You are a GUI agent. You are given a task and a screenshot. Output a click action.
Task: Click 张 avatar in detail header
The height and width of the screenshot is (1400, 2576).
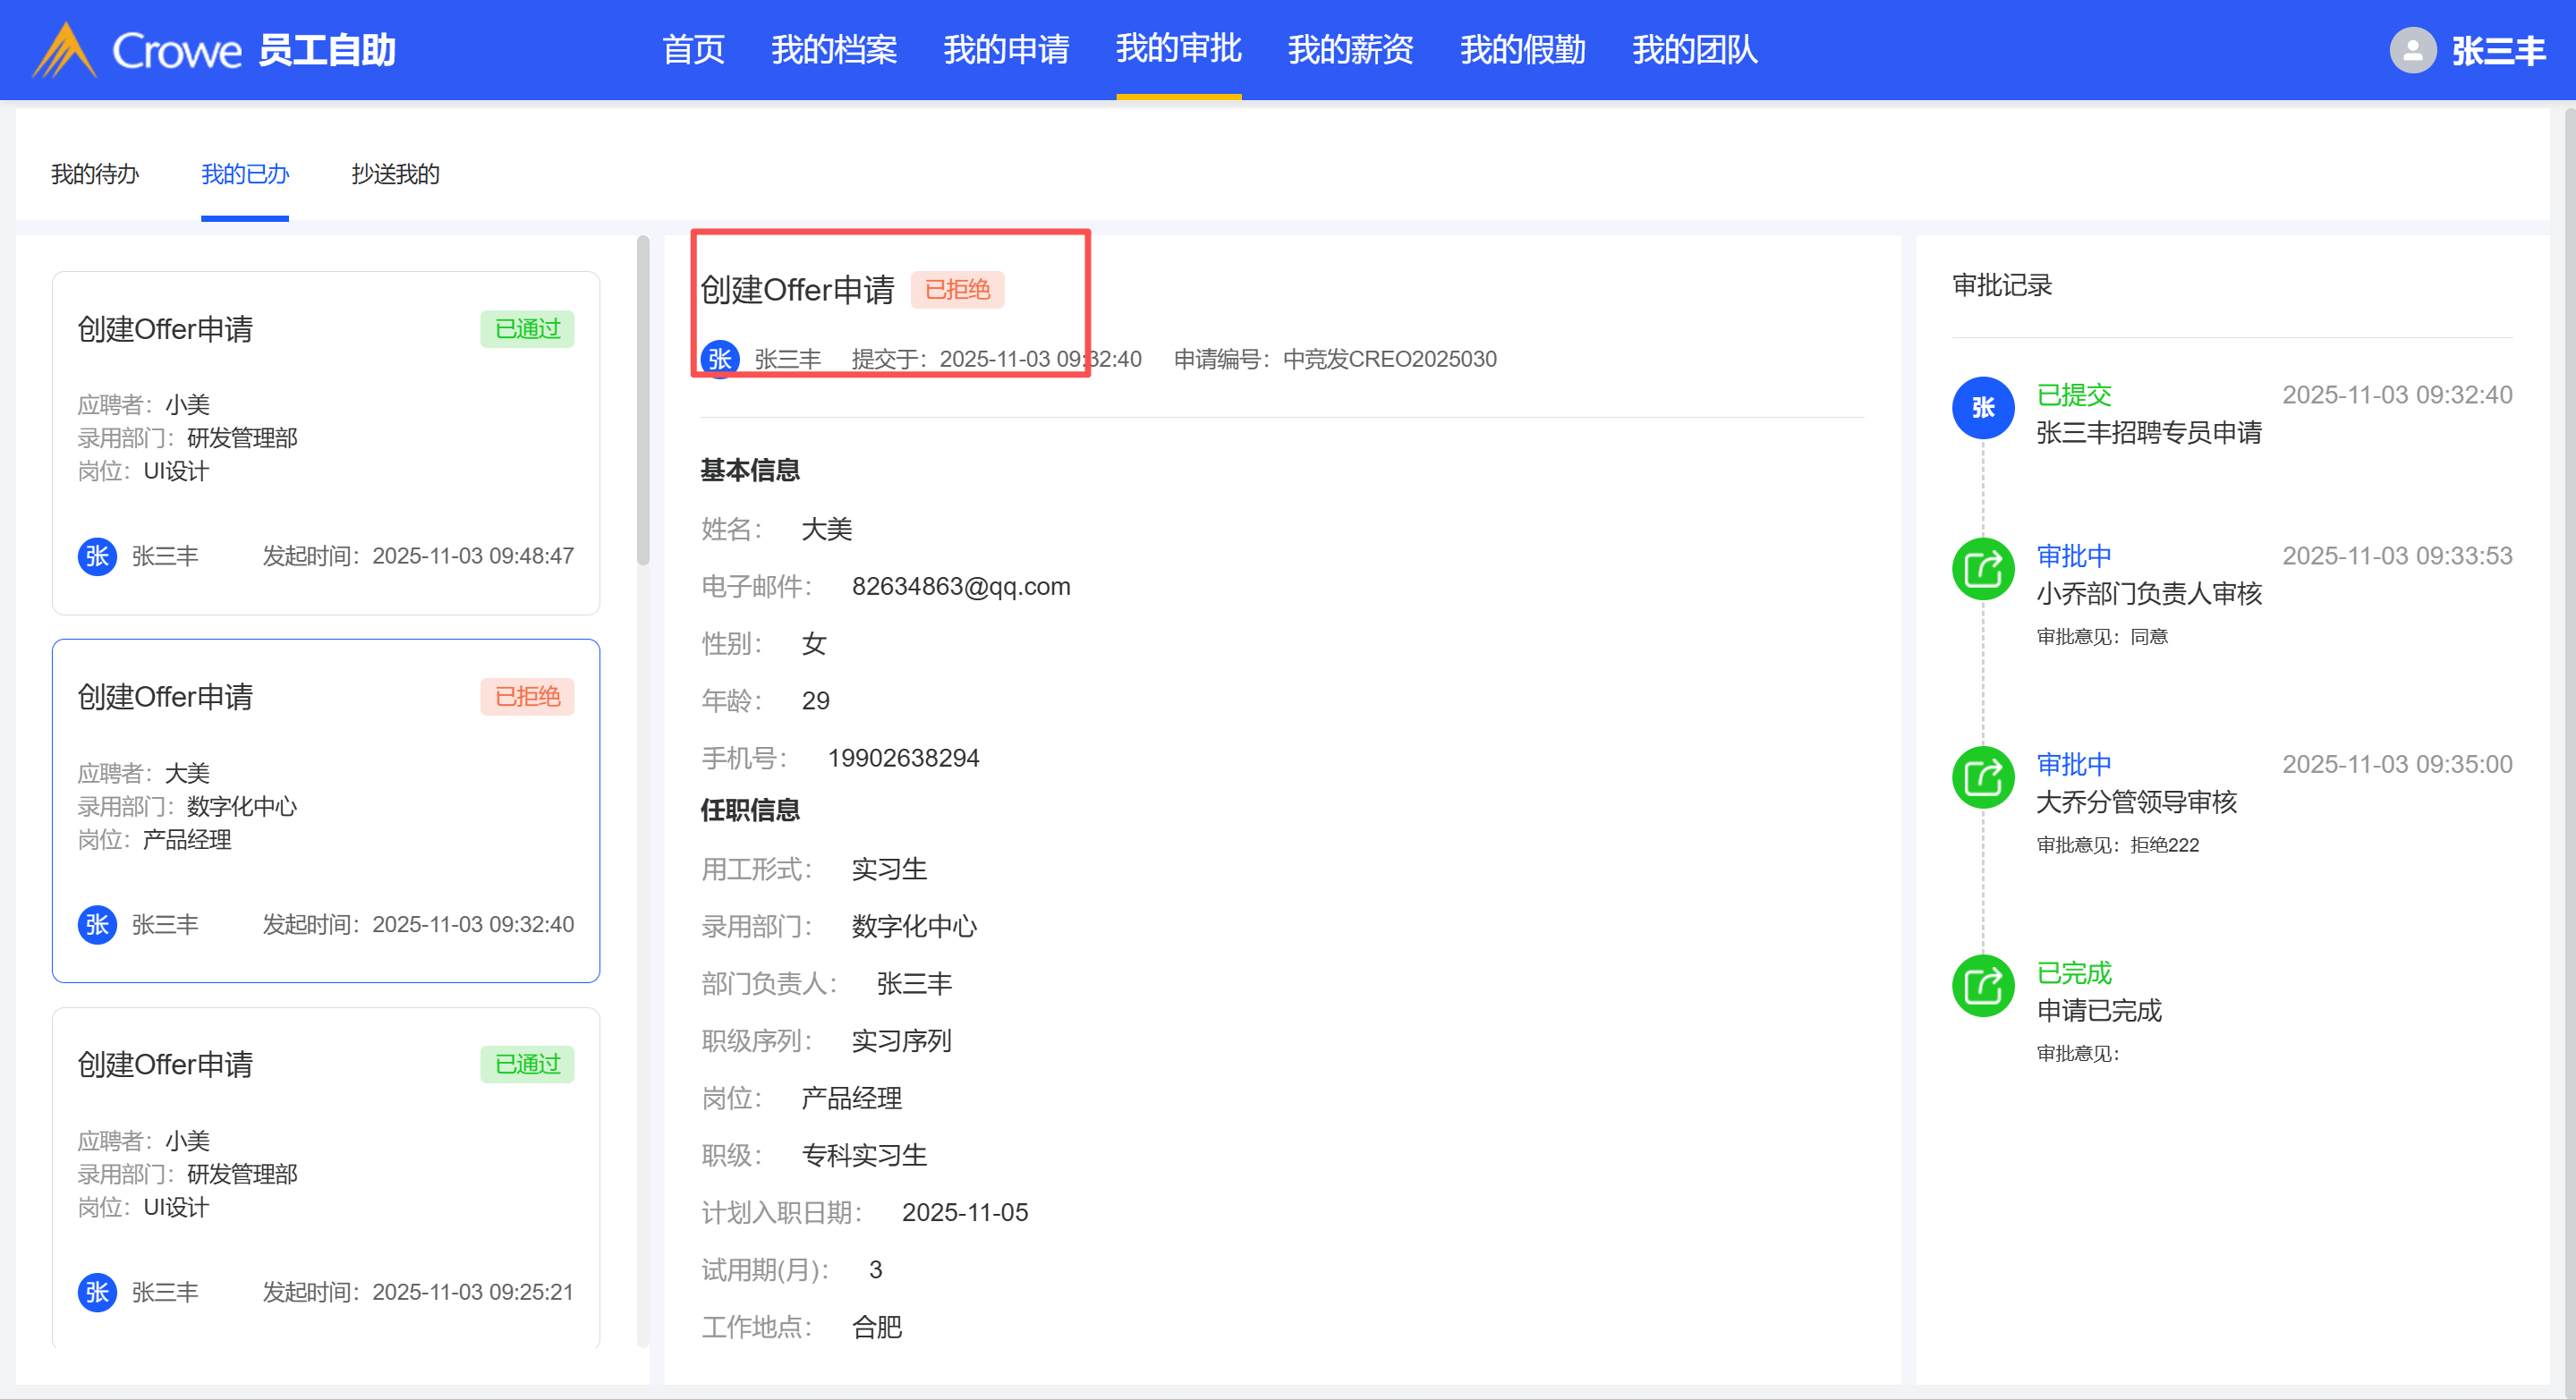coord(720,359)
